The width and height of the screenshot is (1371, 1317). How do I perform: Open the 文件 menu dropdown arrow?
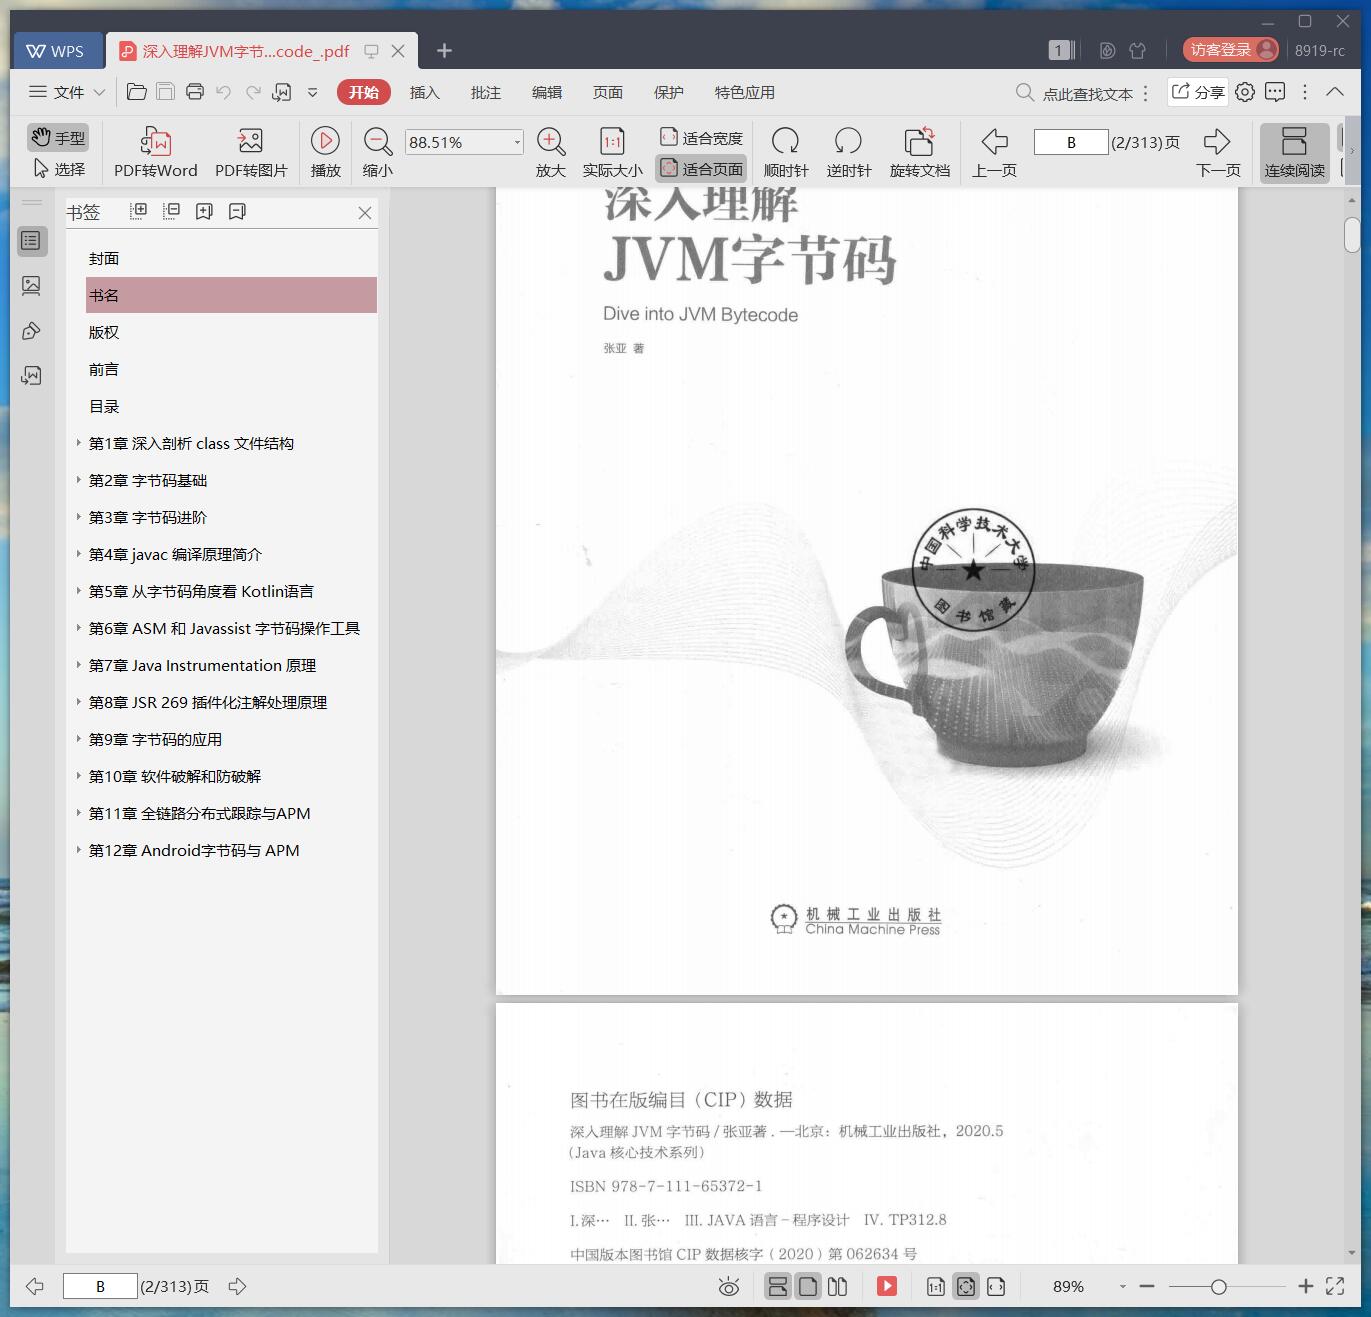[x=99, y=92]
